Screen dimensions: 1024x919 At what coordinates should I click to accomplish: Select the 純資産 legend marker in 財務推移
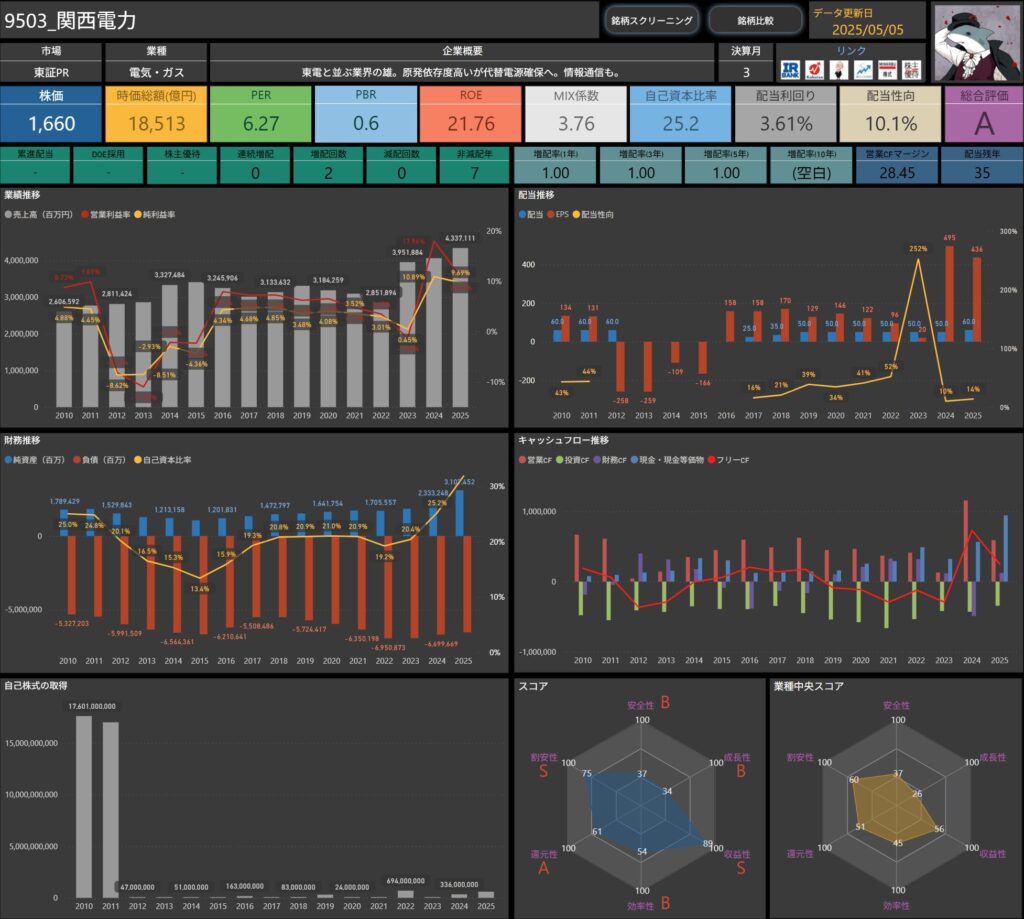click(8, 460)
